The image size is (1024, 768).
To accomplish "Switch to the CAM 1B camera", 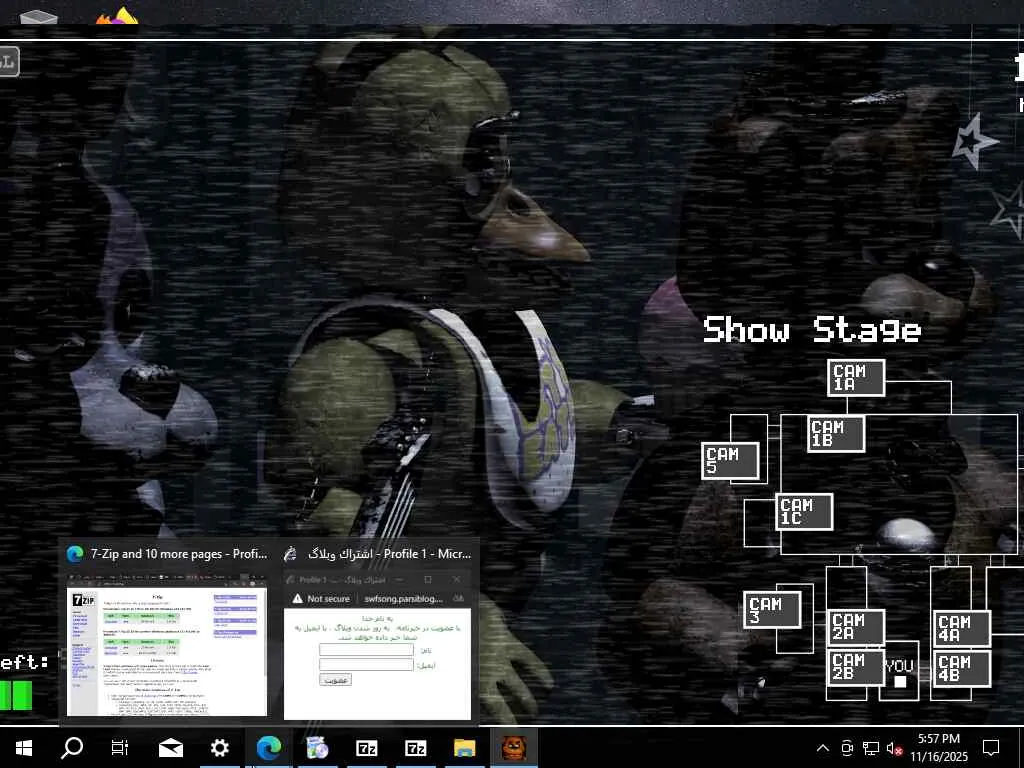I will point(836,434).
